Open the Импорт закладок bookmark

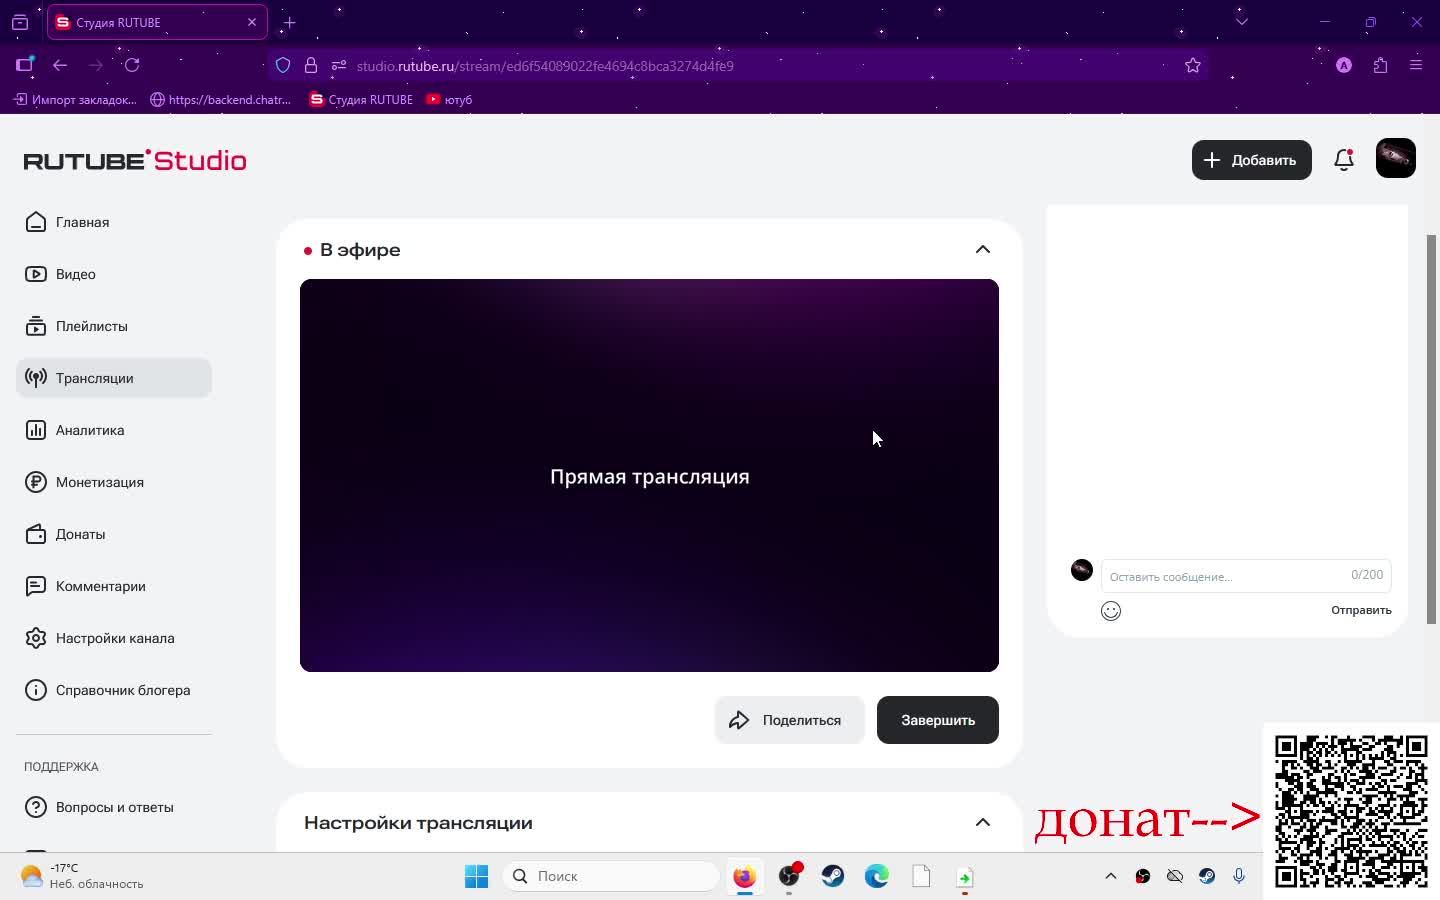75,99
